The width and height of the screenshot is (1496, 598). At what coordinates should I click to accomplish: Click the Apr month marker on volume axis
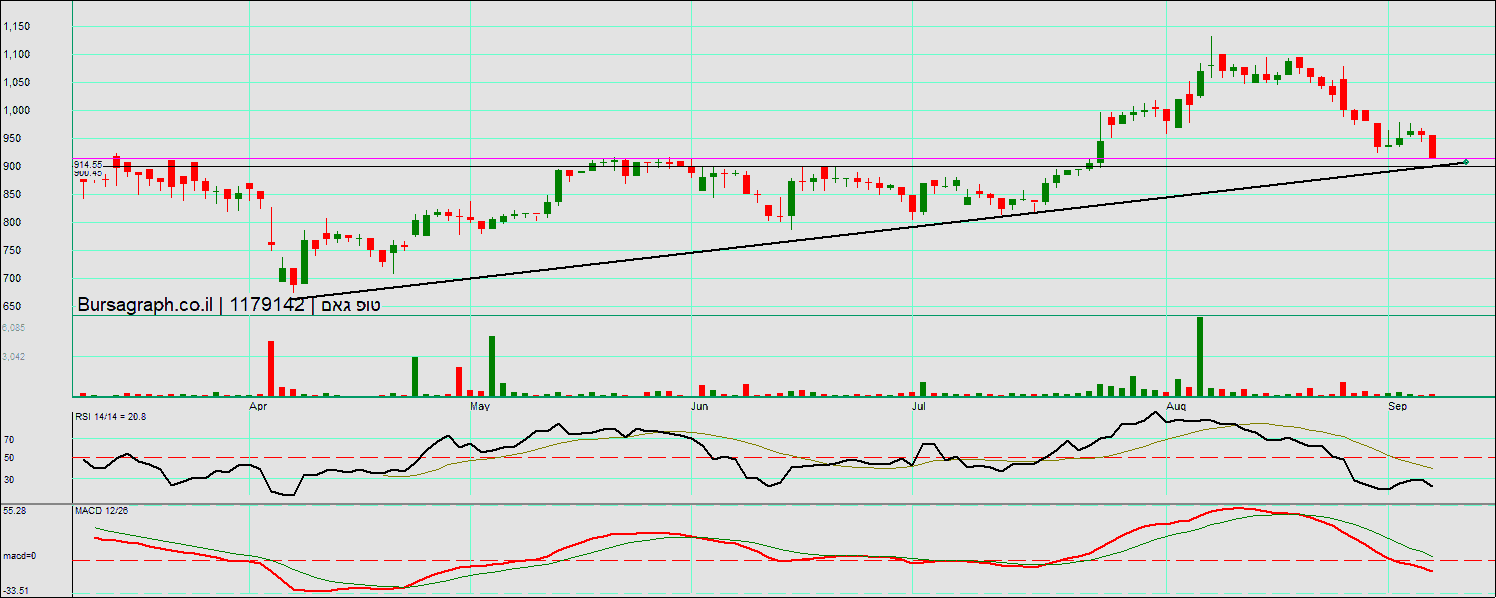258,407
